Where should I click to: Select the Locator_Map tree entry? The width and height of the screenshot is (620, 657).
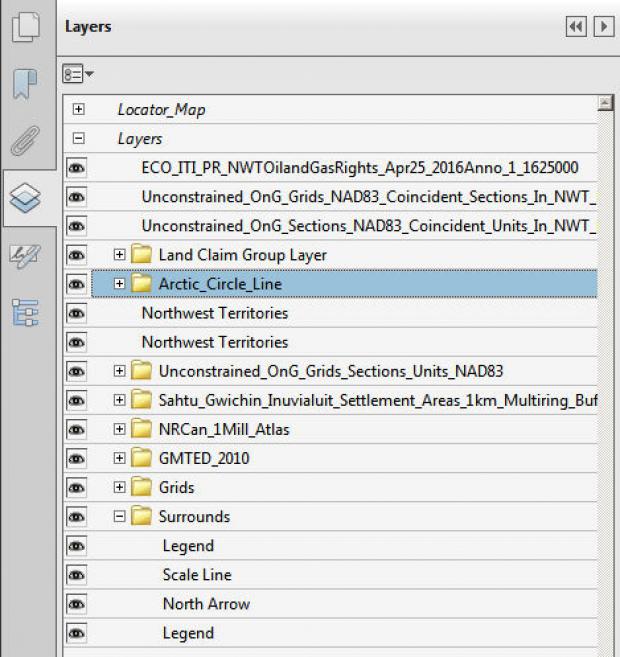161,110
